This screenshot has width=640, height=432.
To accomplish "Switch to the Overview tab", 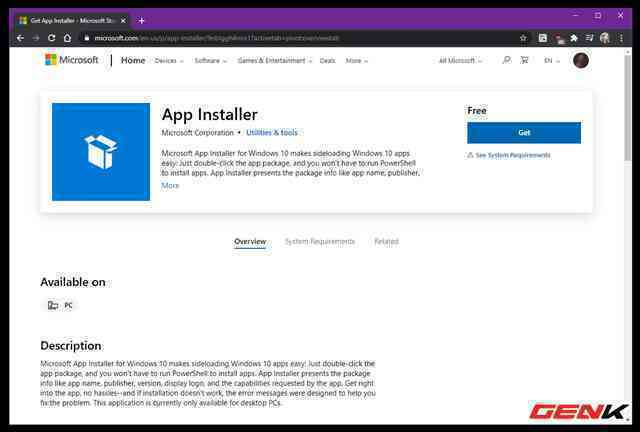I will [250, 242].
